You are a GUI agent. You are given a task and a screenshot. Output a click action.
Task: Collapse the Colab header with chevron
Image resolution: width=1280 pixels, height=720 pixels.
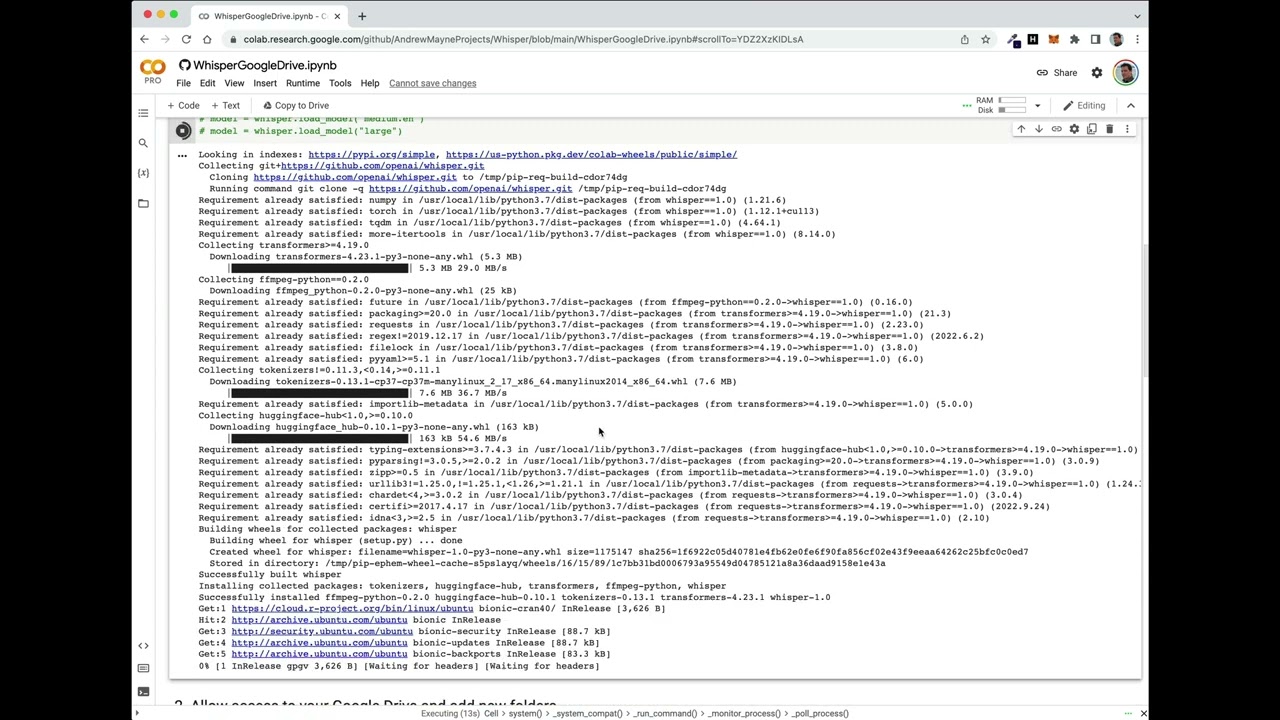click(x=1131, y=105)
